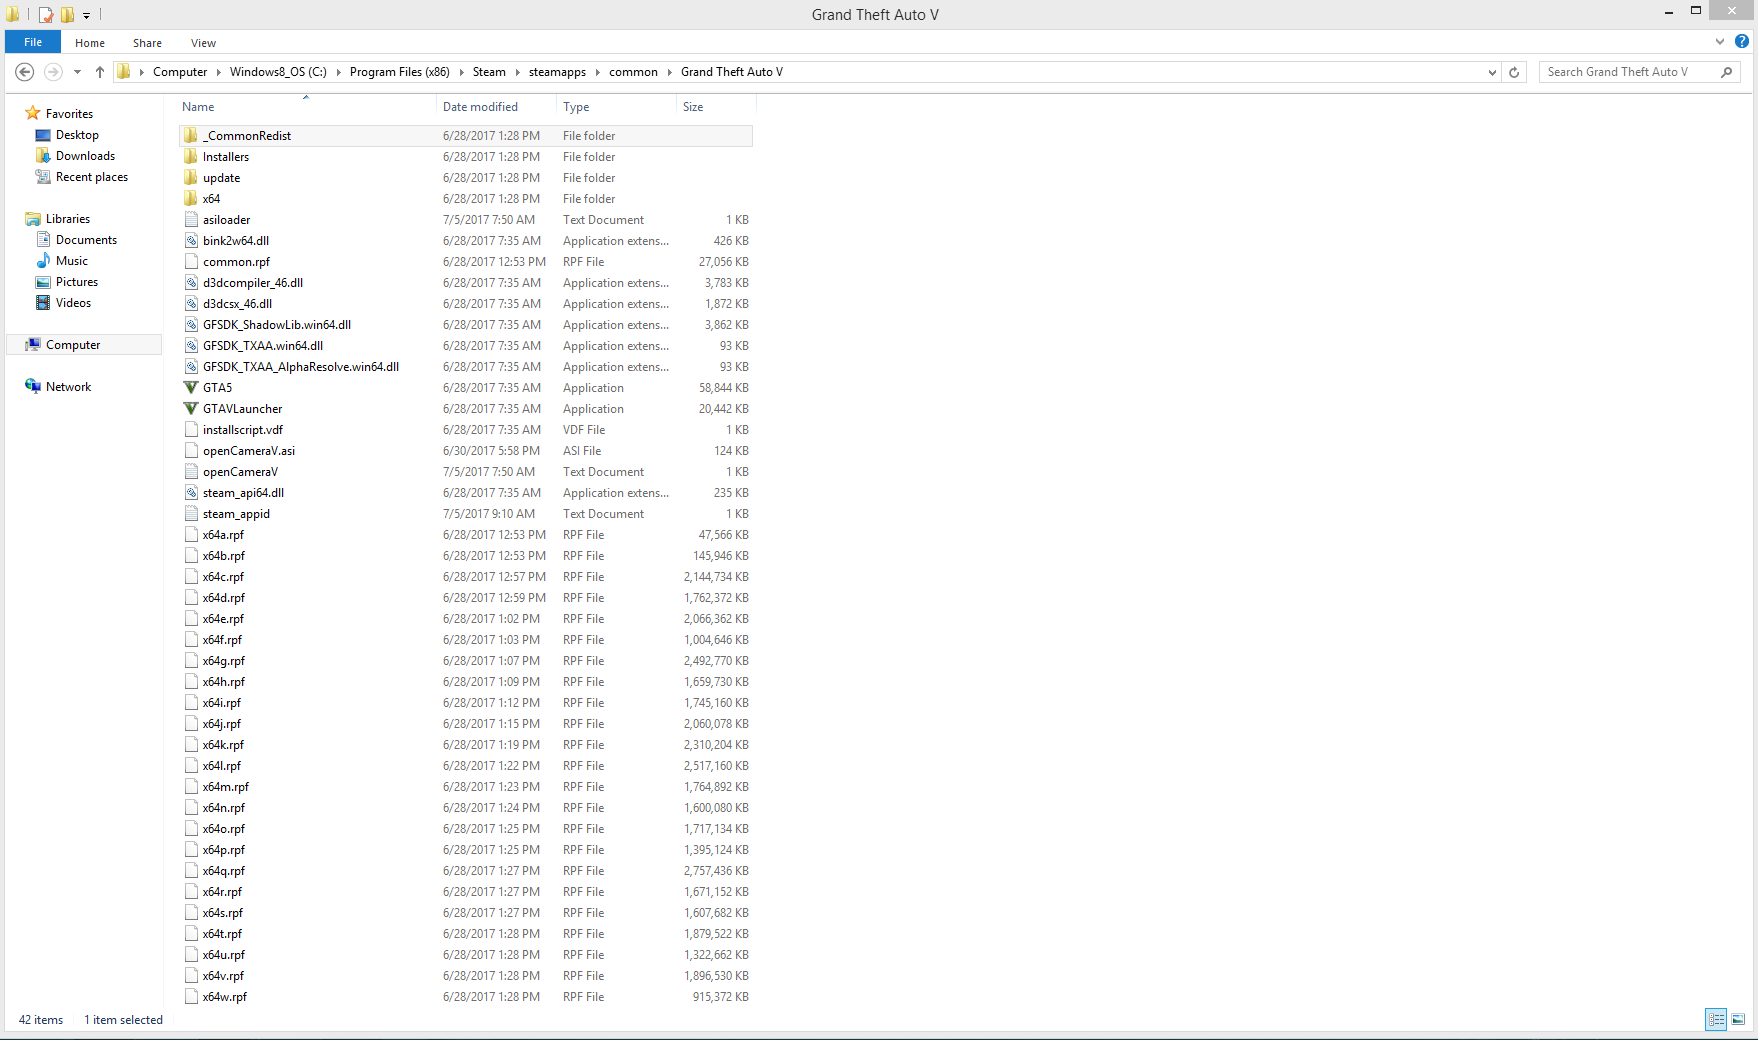Open Recent places in the navigation pane
The image size is (1758, 1040).
[91, 177]
